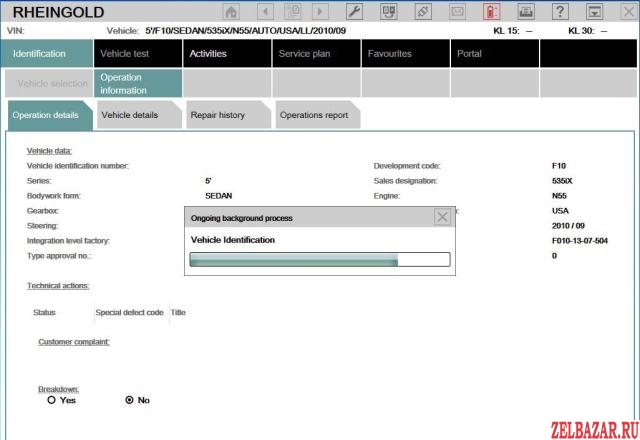Click the Vehicle data heading
The width and height of the screenshot is (640, 440).
click(x=49, y=151)
